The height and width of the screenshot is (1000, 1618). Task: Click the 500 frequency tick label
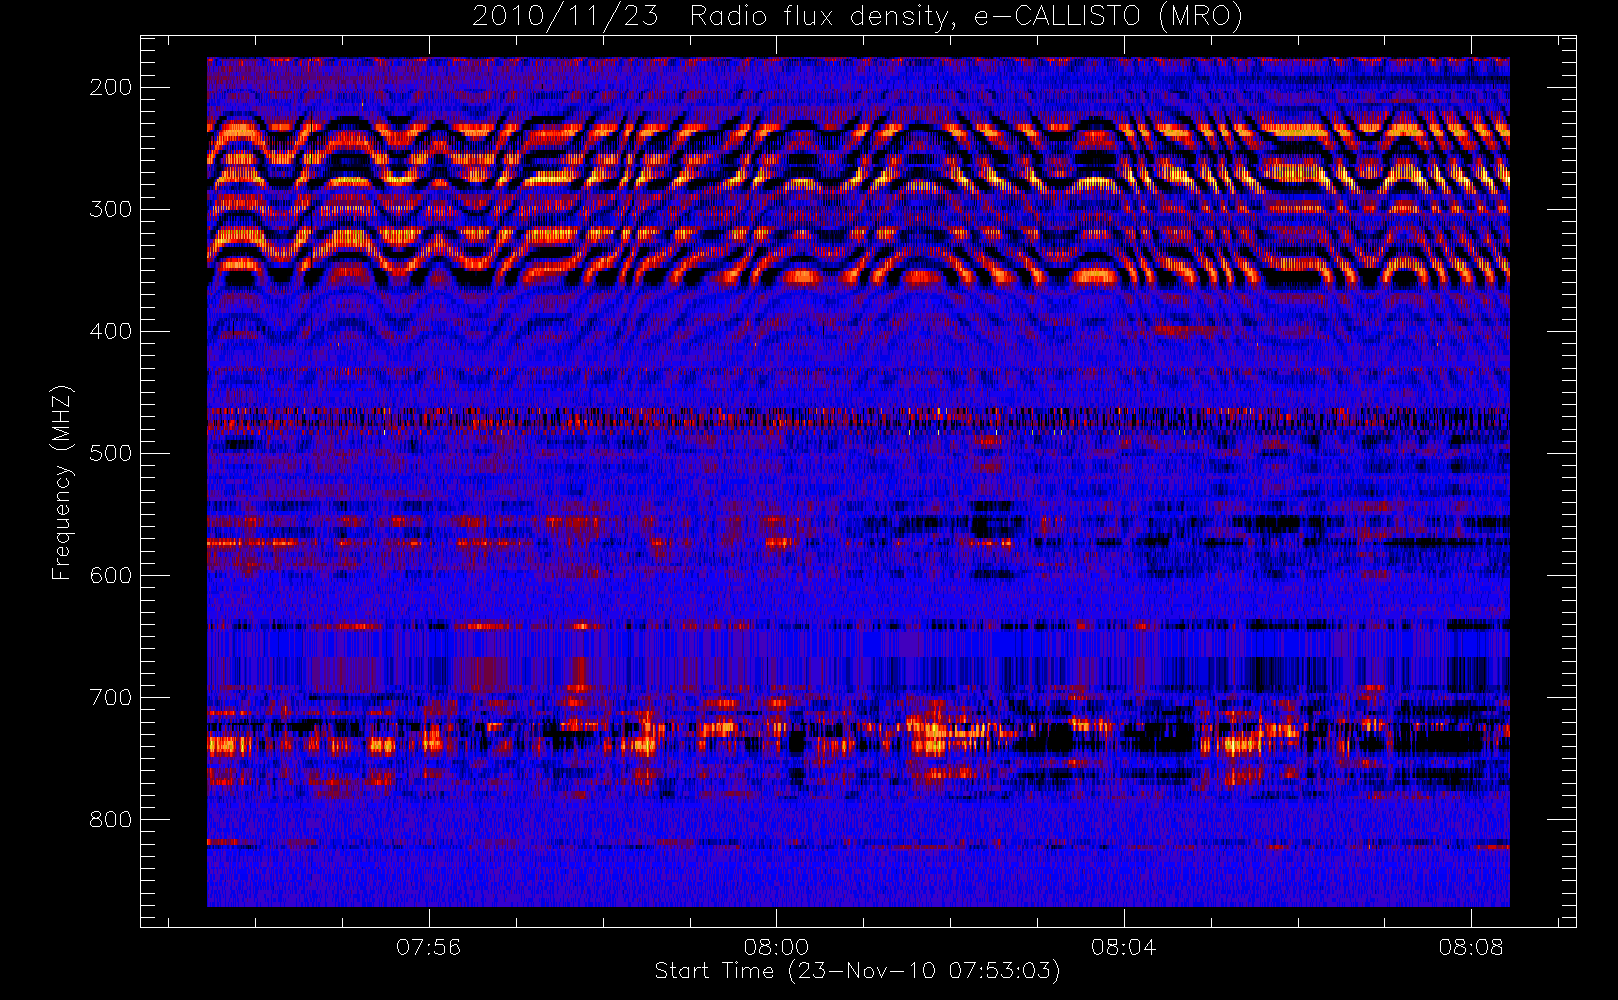(110, 453)
